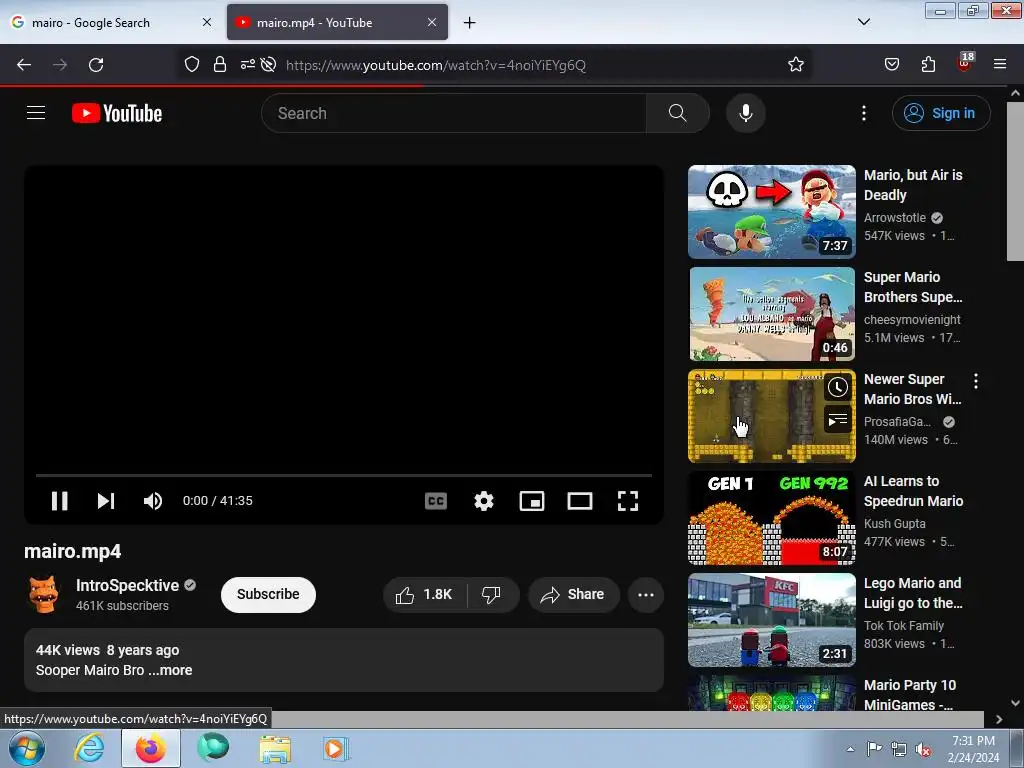1024x768 pixels.
Task: Open Windows Media Player on taskbar
Action: tap(336, 748)
